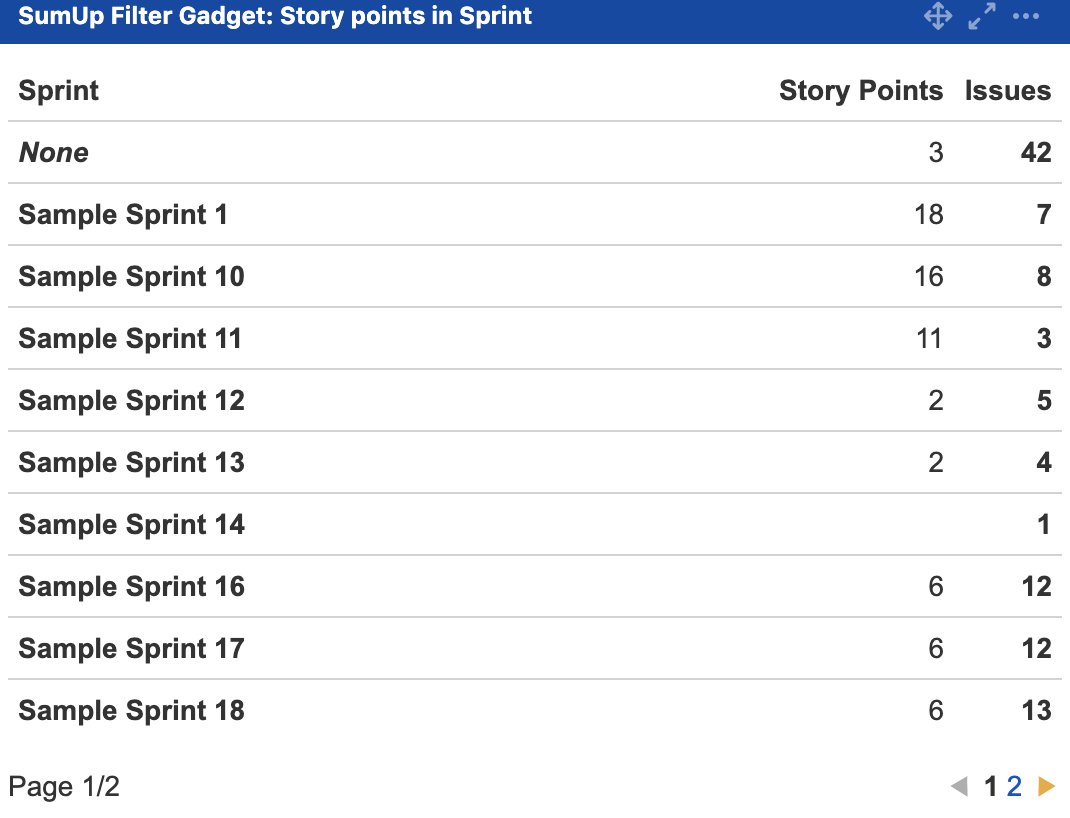The image size is (1070, 818).
Task: Open page 2 of results
Action: [1013, 787]
